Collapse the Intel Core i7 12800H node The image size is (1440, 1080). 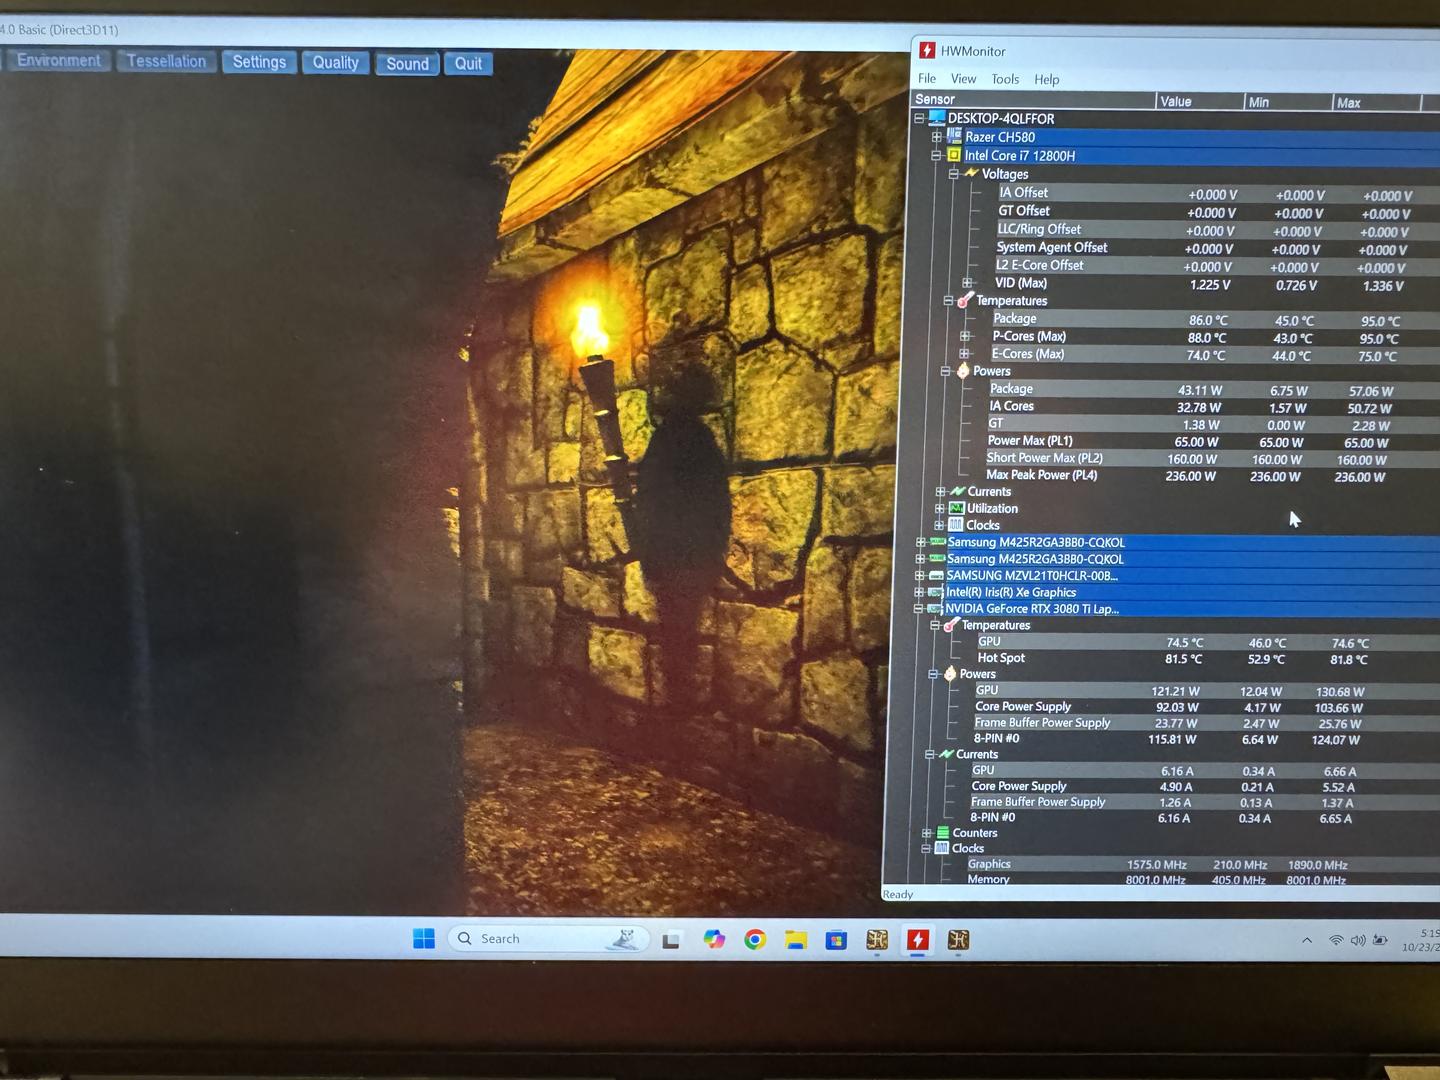[936, 156]
